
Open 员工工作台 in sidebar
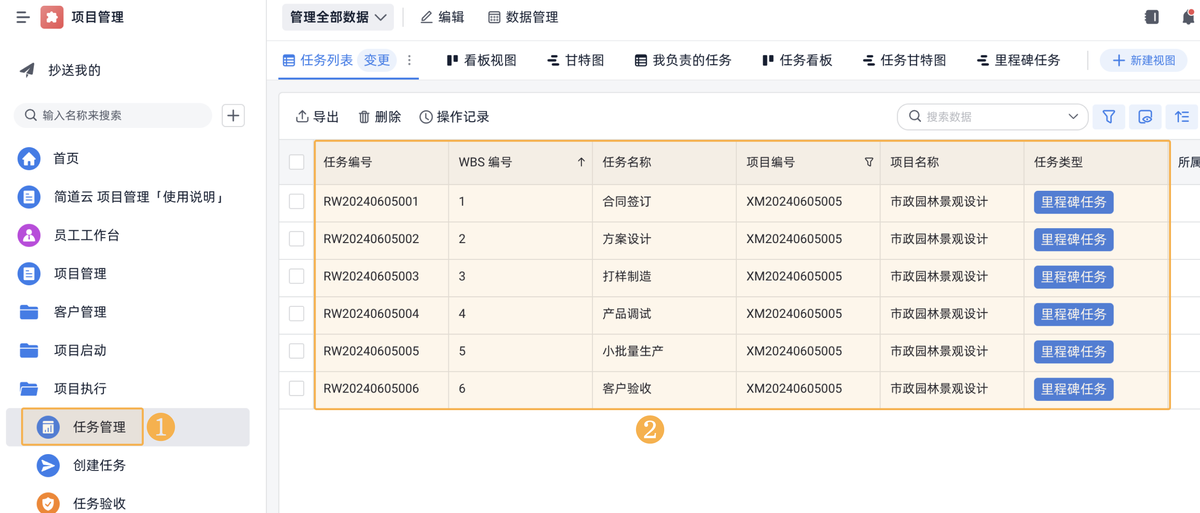pyautogui.click(x=70, y=235)
